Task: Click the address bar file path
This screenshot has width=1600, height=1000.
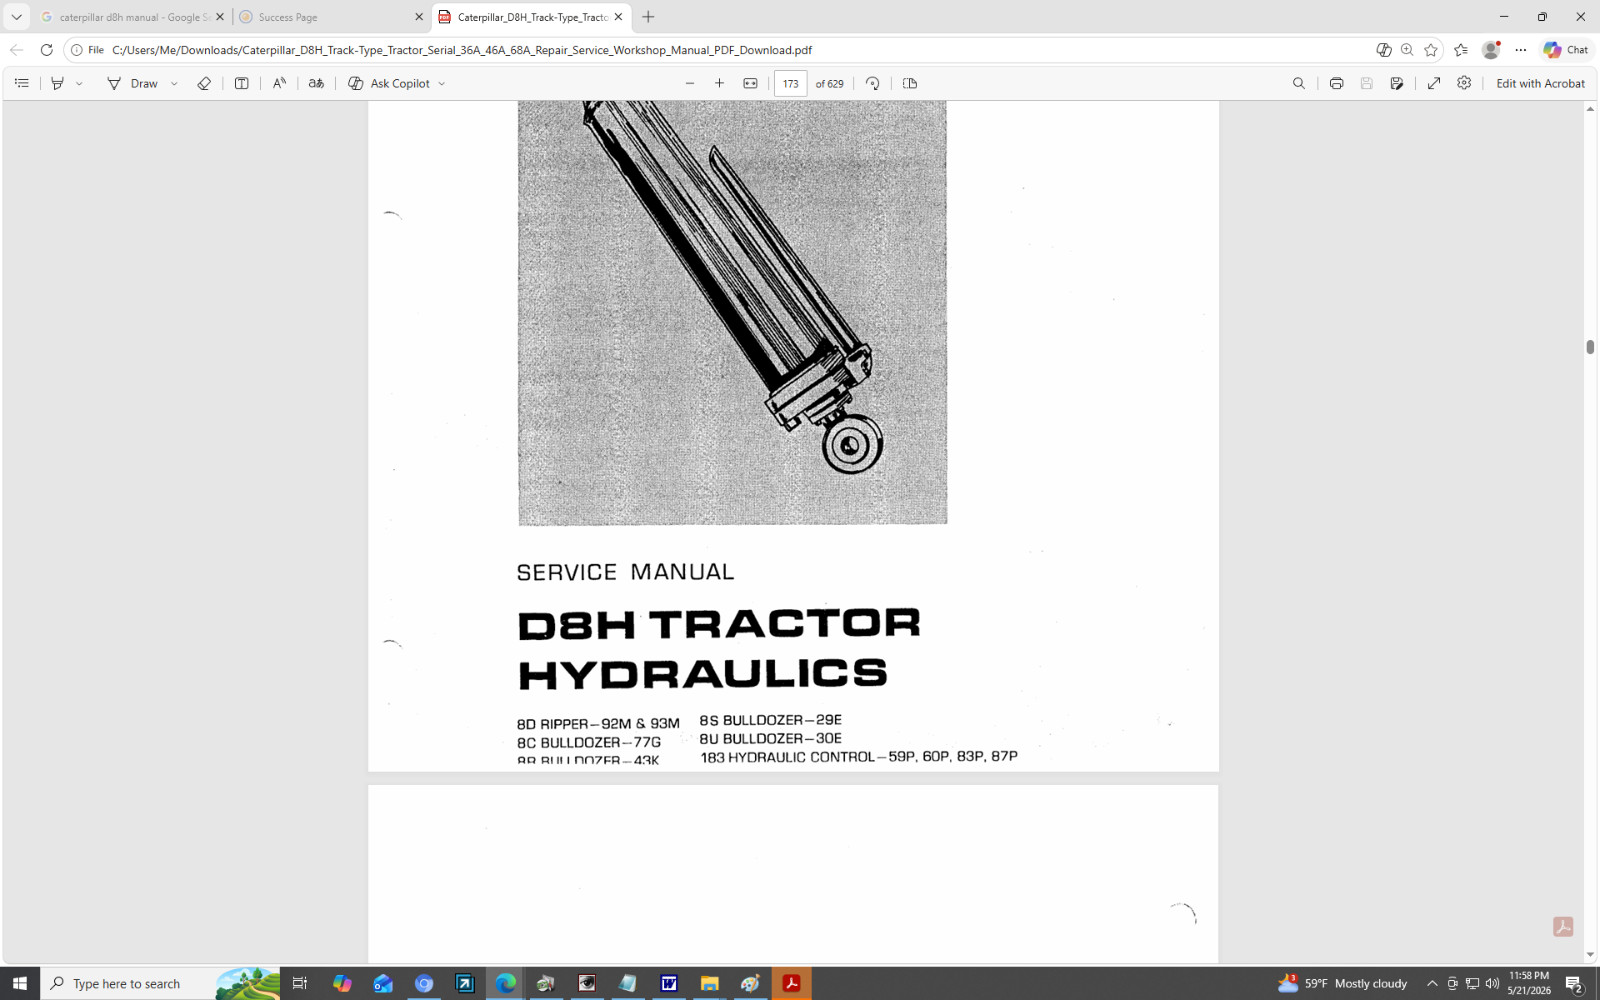Action: click(462, 50)
